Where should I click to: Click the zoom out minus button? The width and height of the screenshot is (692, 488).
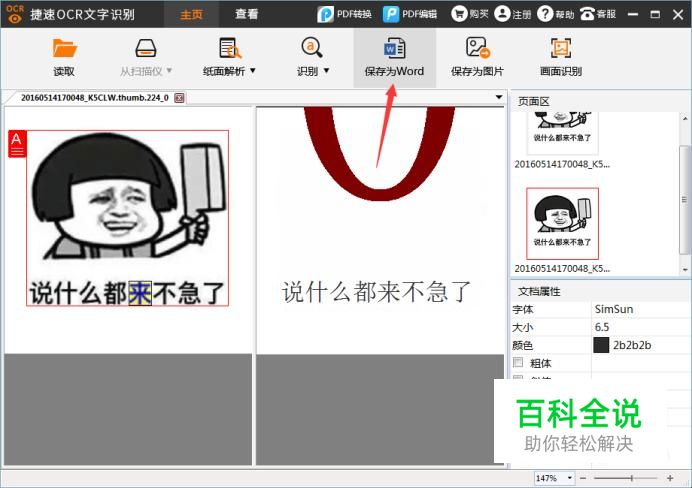tap(583, 478)
